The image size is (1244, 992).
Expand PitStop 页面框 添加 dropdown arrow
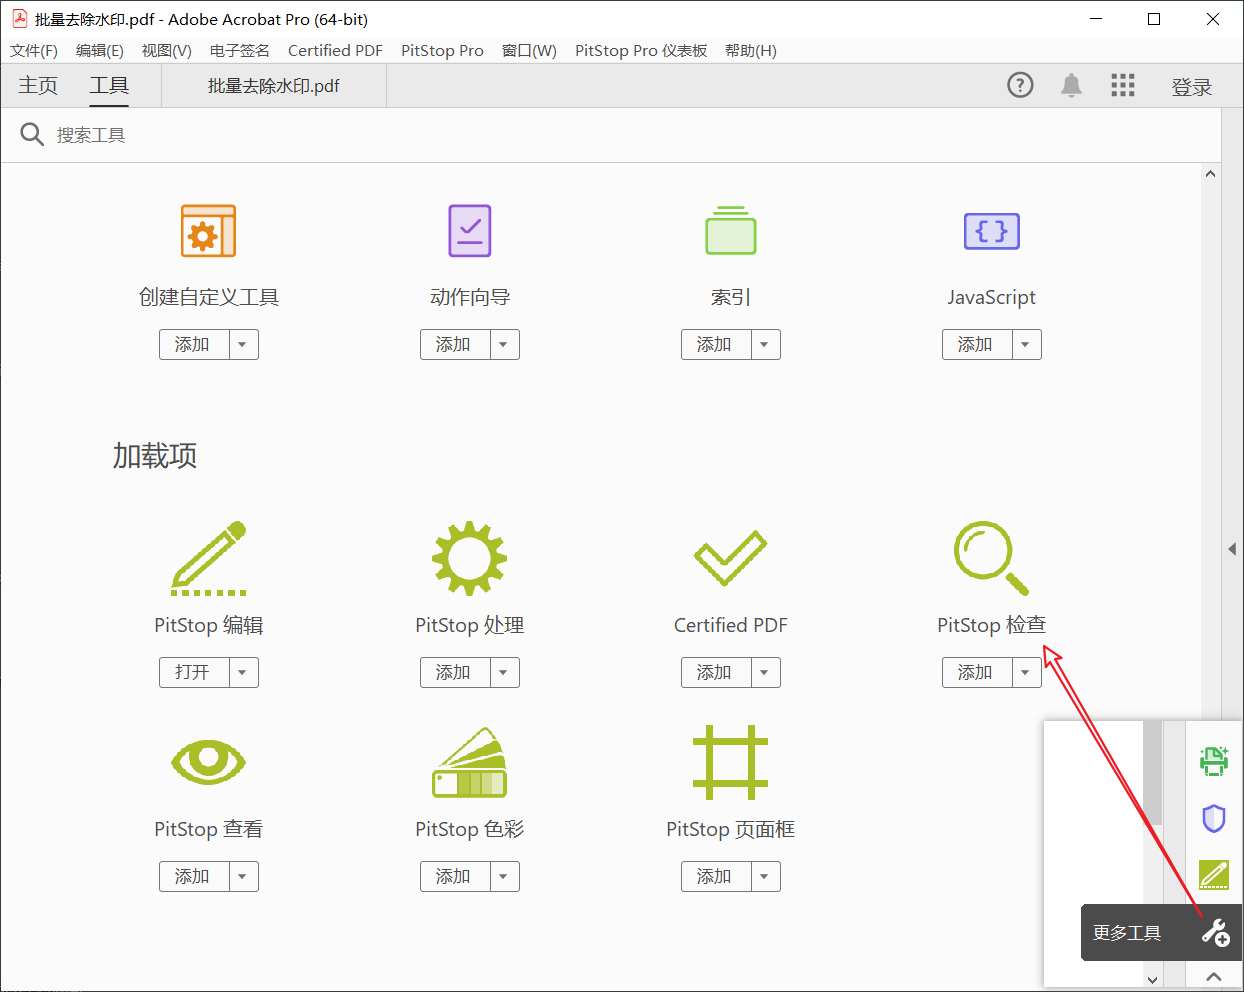pyautogui.click(x=765, y=876)
